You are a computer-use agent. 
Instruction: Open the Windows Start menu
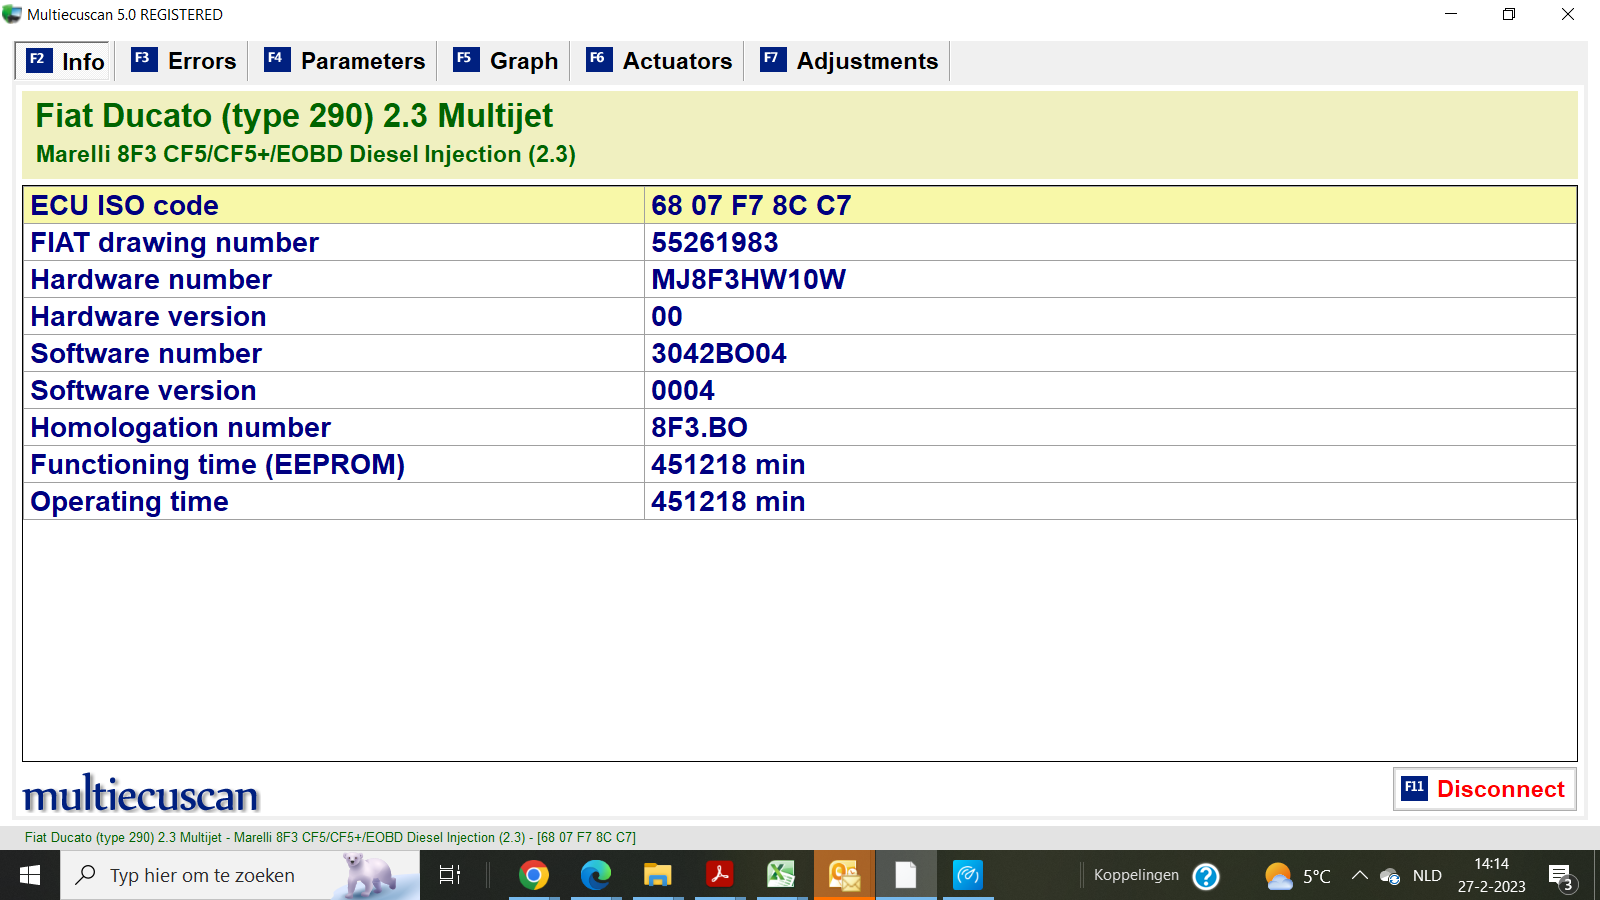pos(30,875)
